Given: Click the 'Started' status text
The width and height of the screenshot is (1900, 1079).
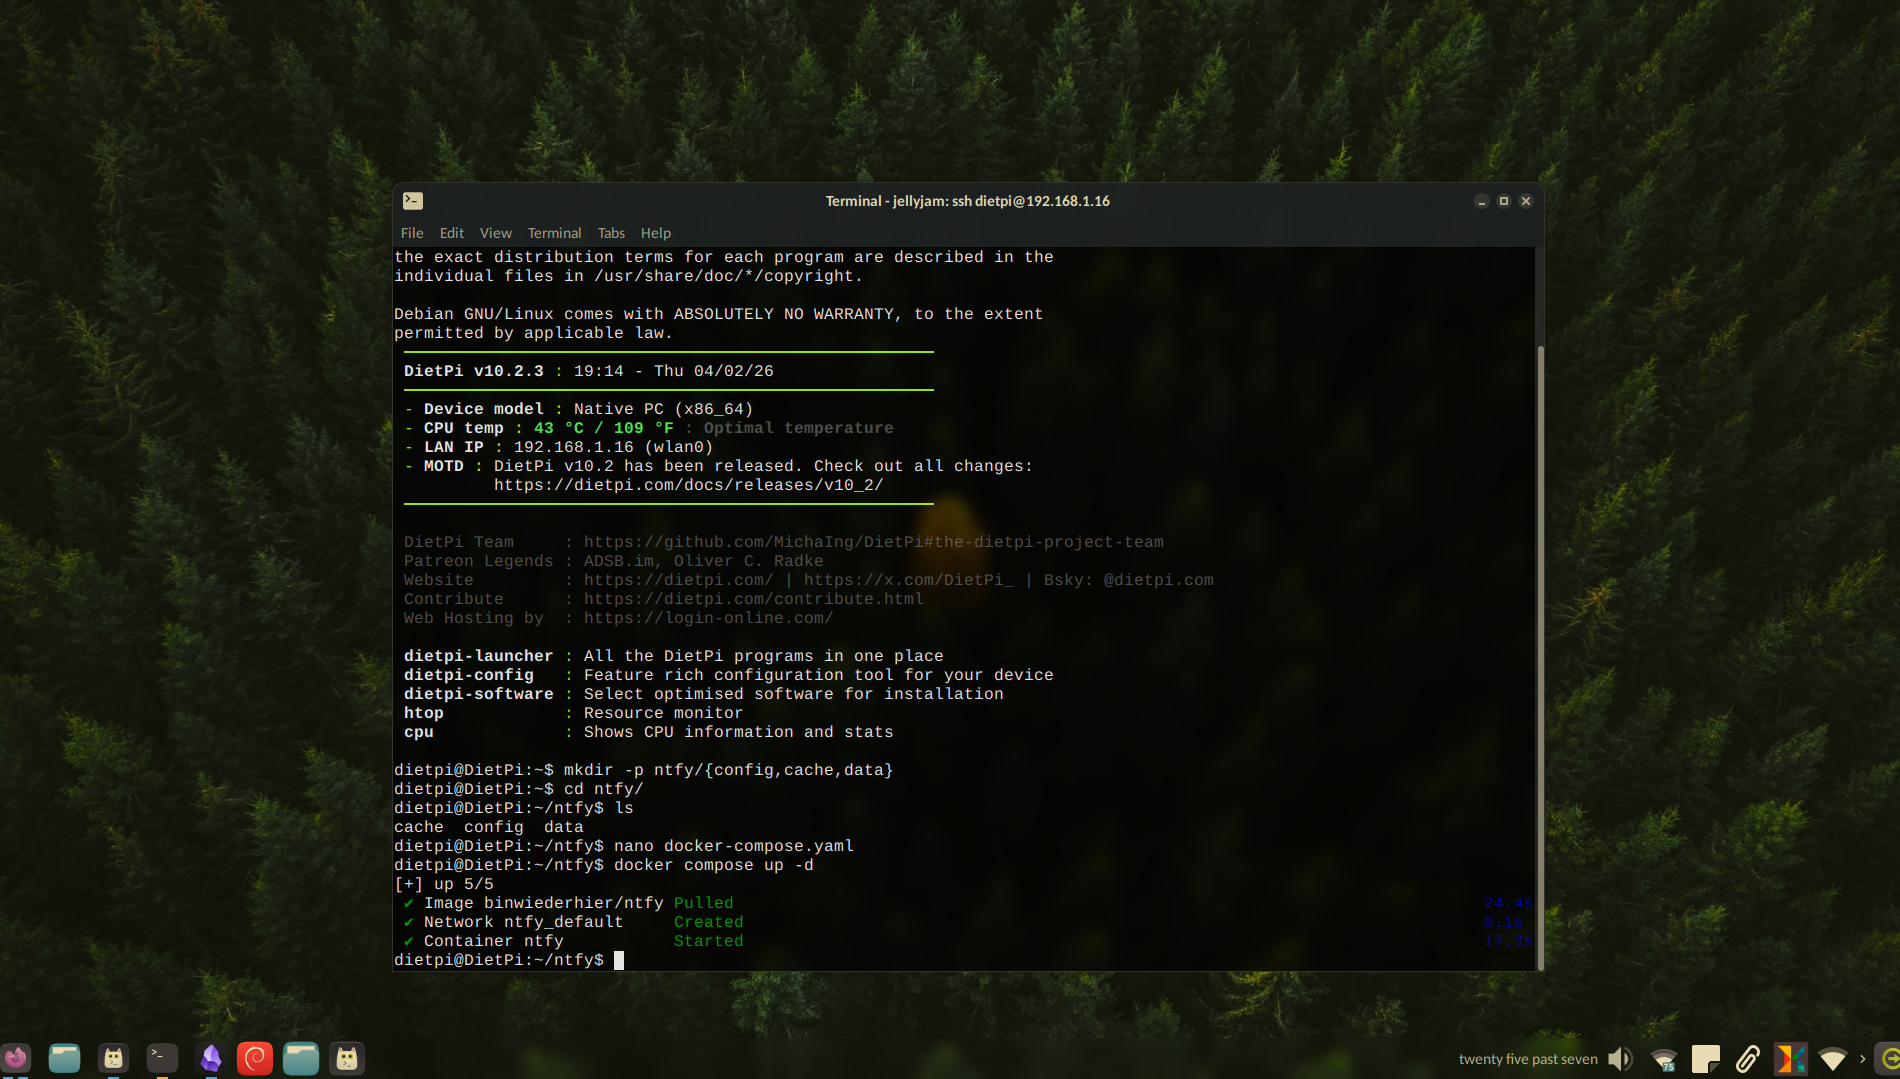Looking at the screenshot, I should pos(709,941).
